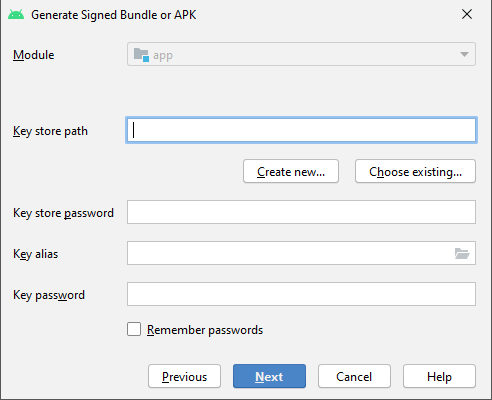Cancel the signing dialog

[354, 376]
